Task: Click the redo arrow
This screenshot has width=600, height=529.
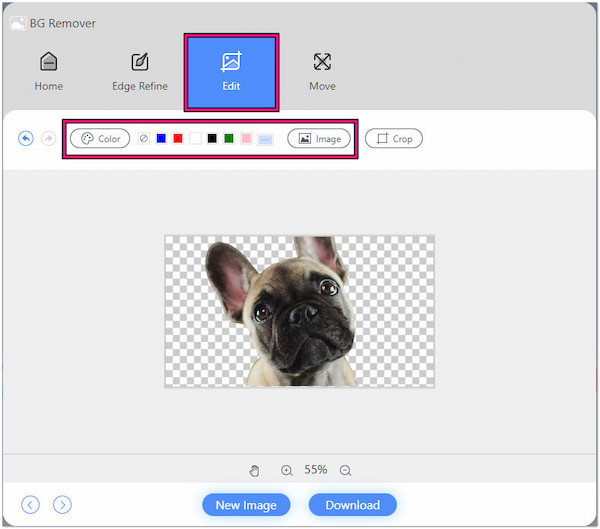Action: [48, 139]
